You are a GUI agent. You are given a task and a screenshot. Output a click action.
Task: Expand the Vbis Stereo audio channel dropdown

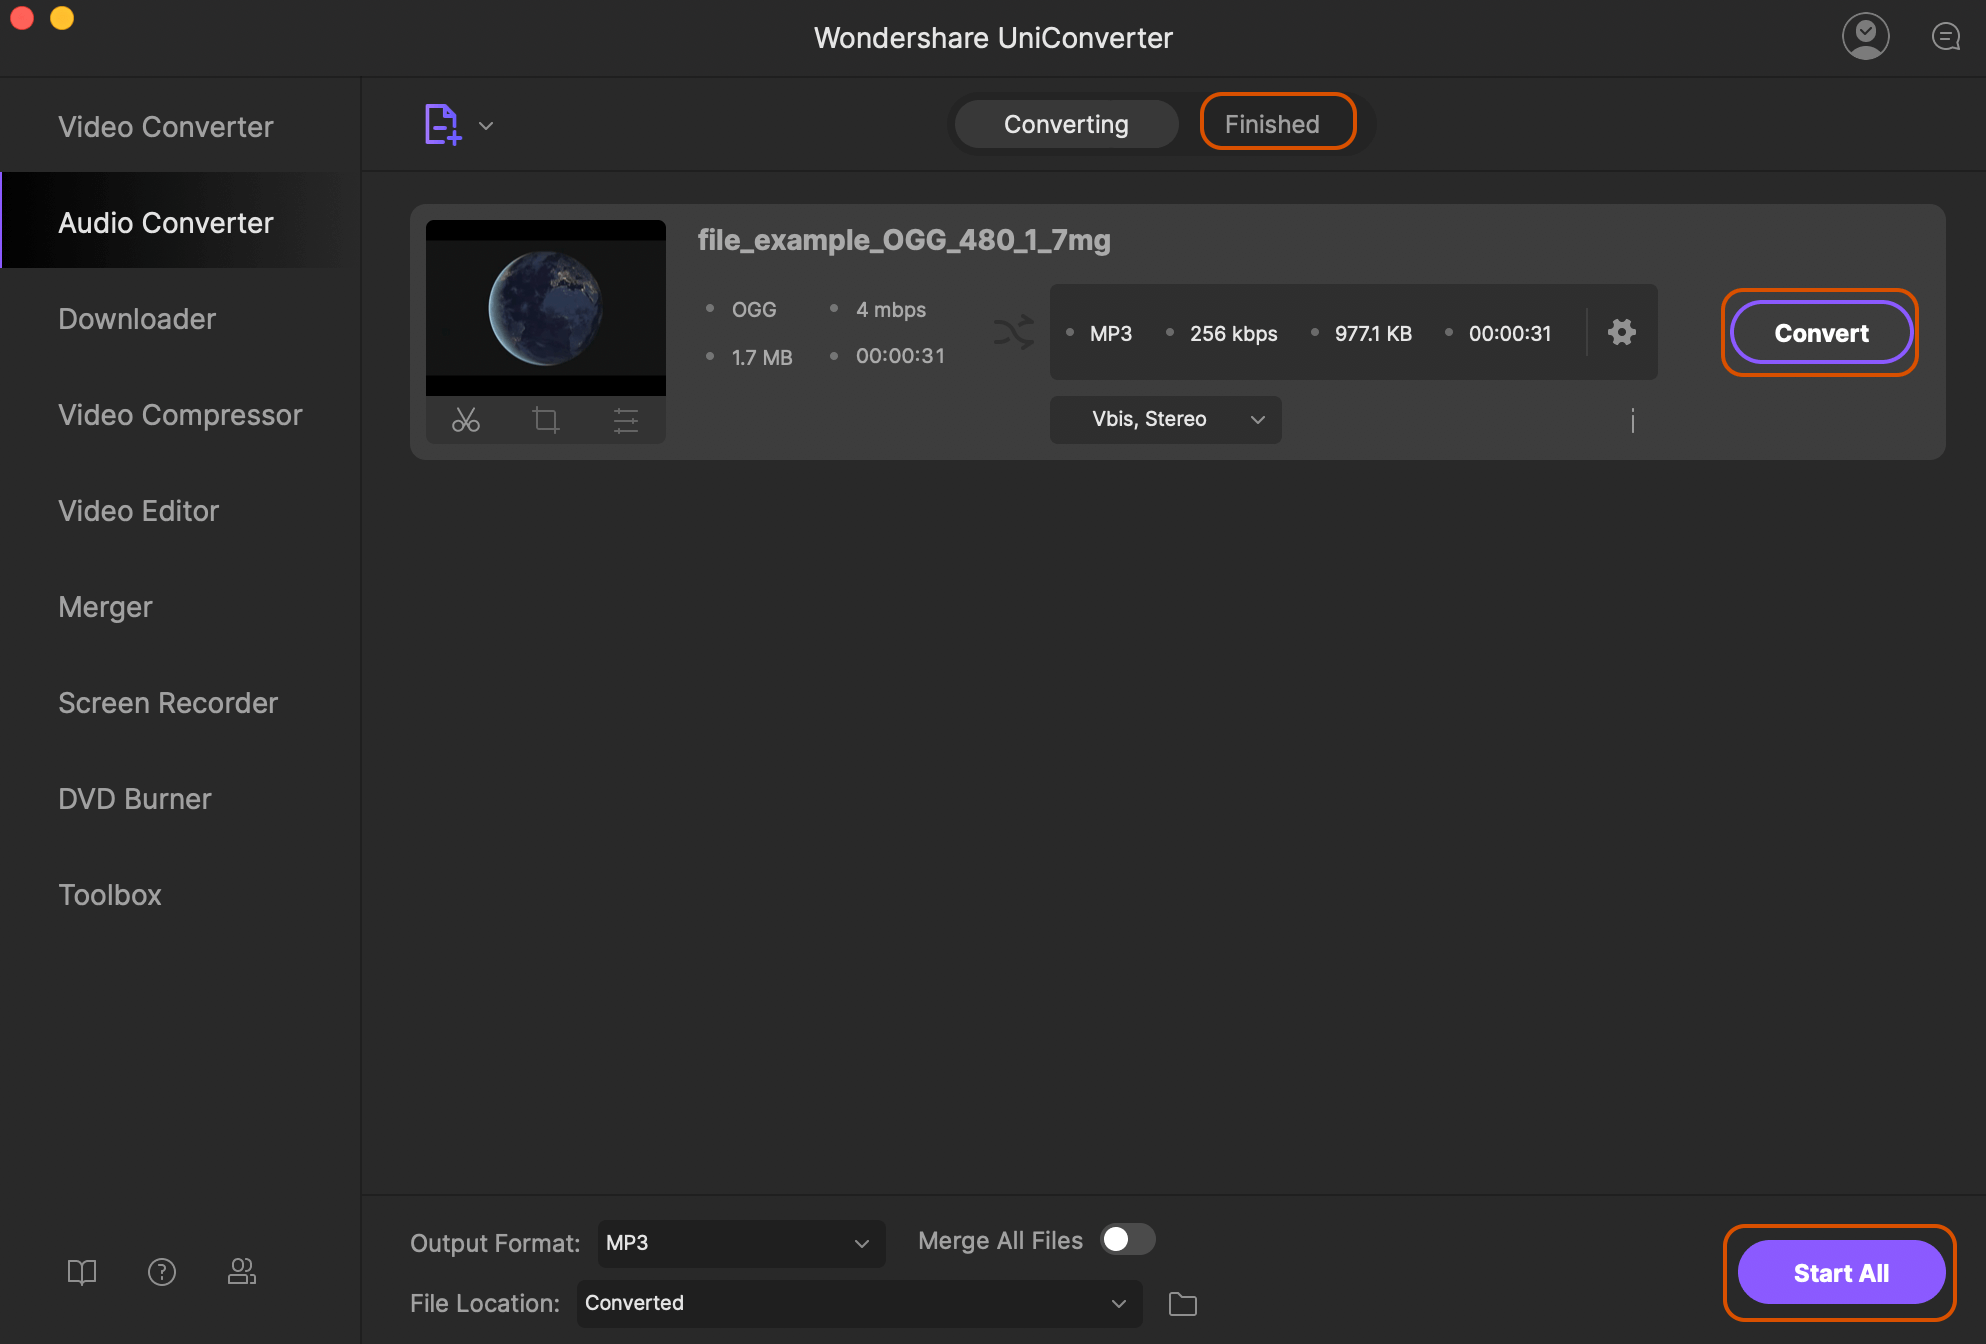coord(1168,418)
